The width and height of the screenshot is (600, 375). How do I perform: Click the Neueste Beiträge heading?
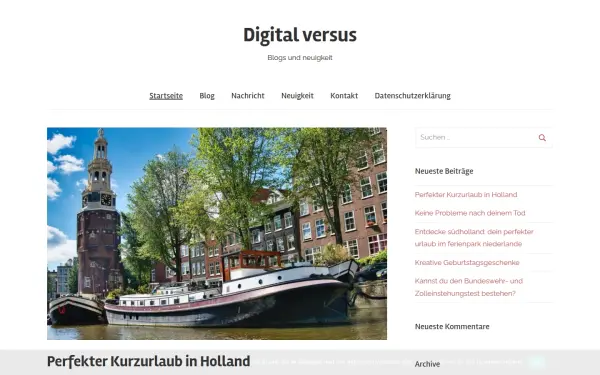click(x=444, y=171)
